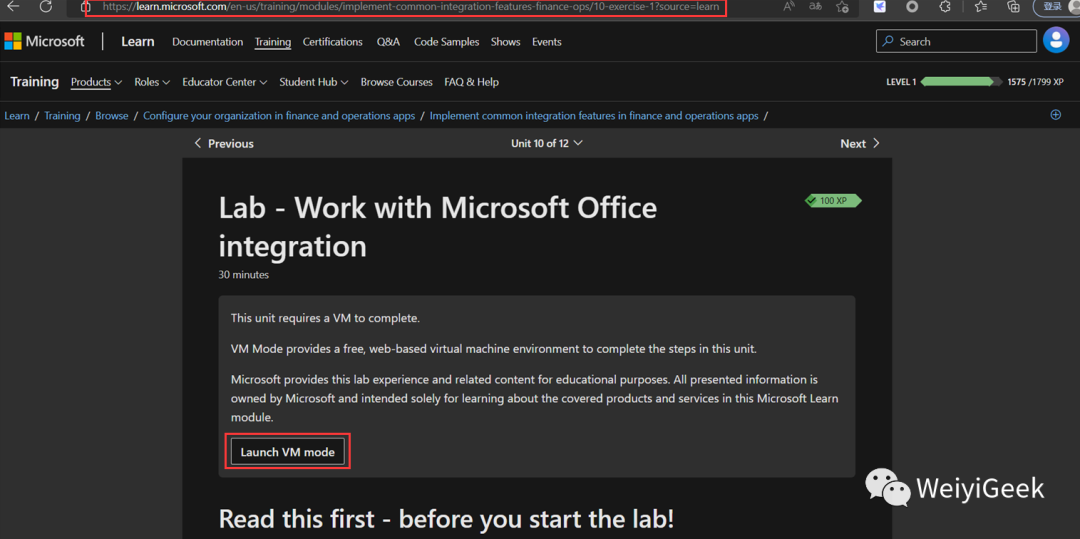Click the Learn breadcrumb link

click(17, 116)
